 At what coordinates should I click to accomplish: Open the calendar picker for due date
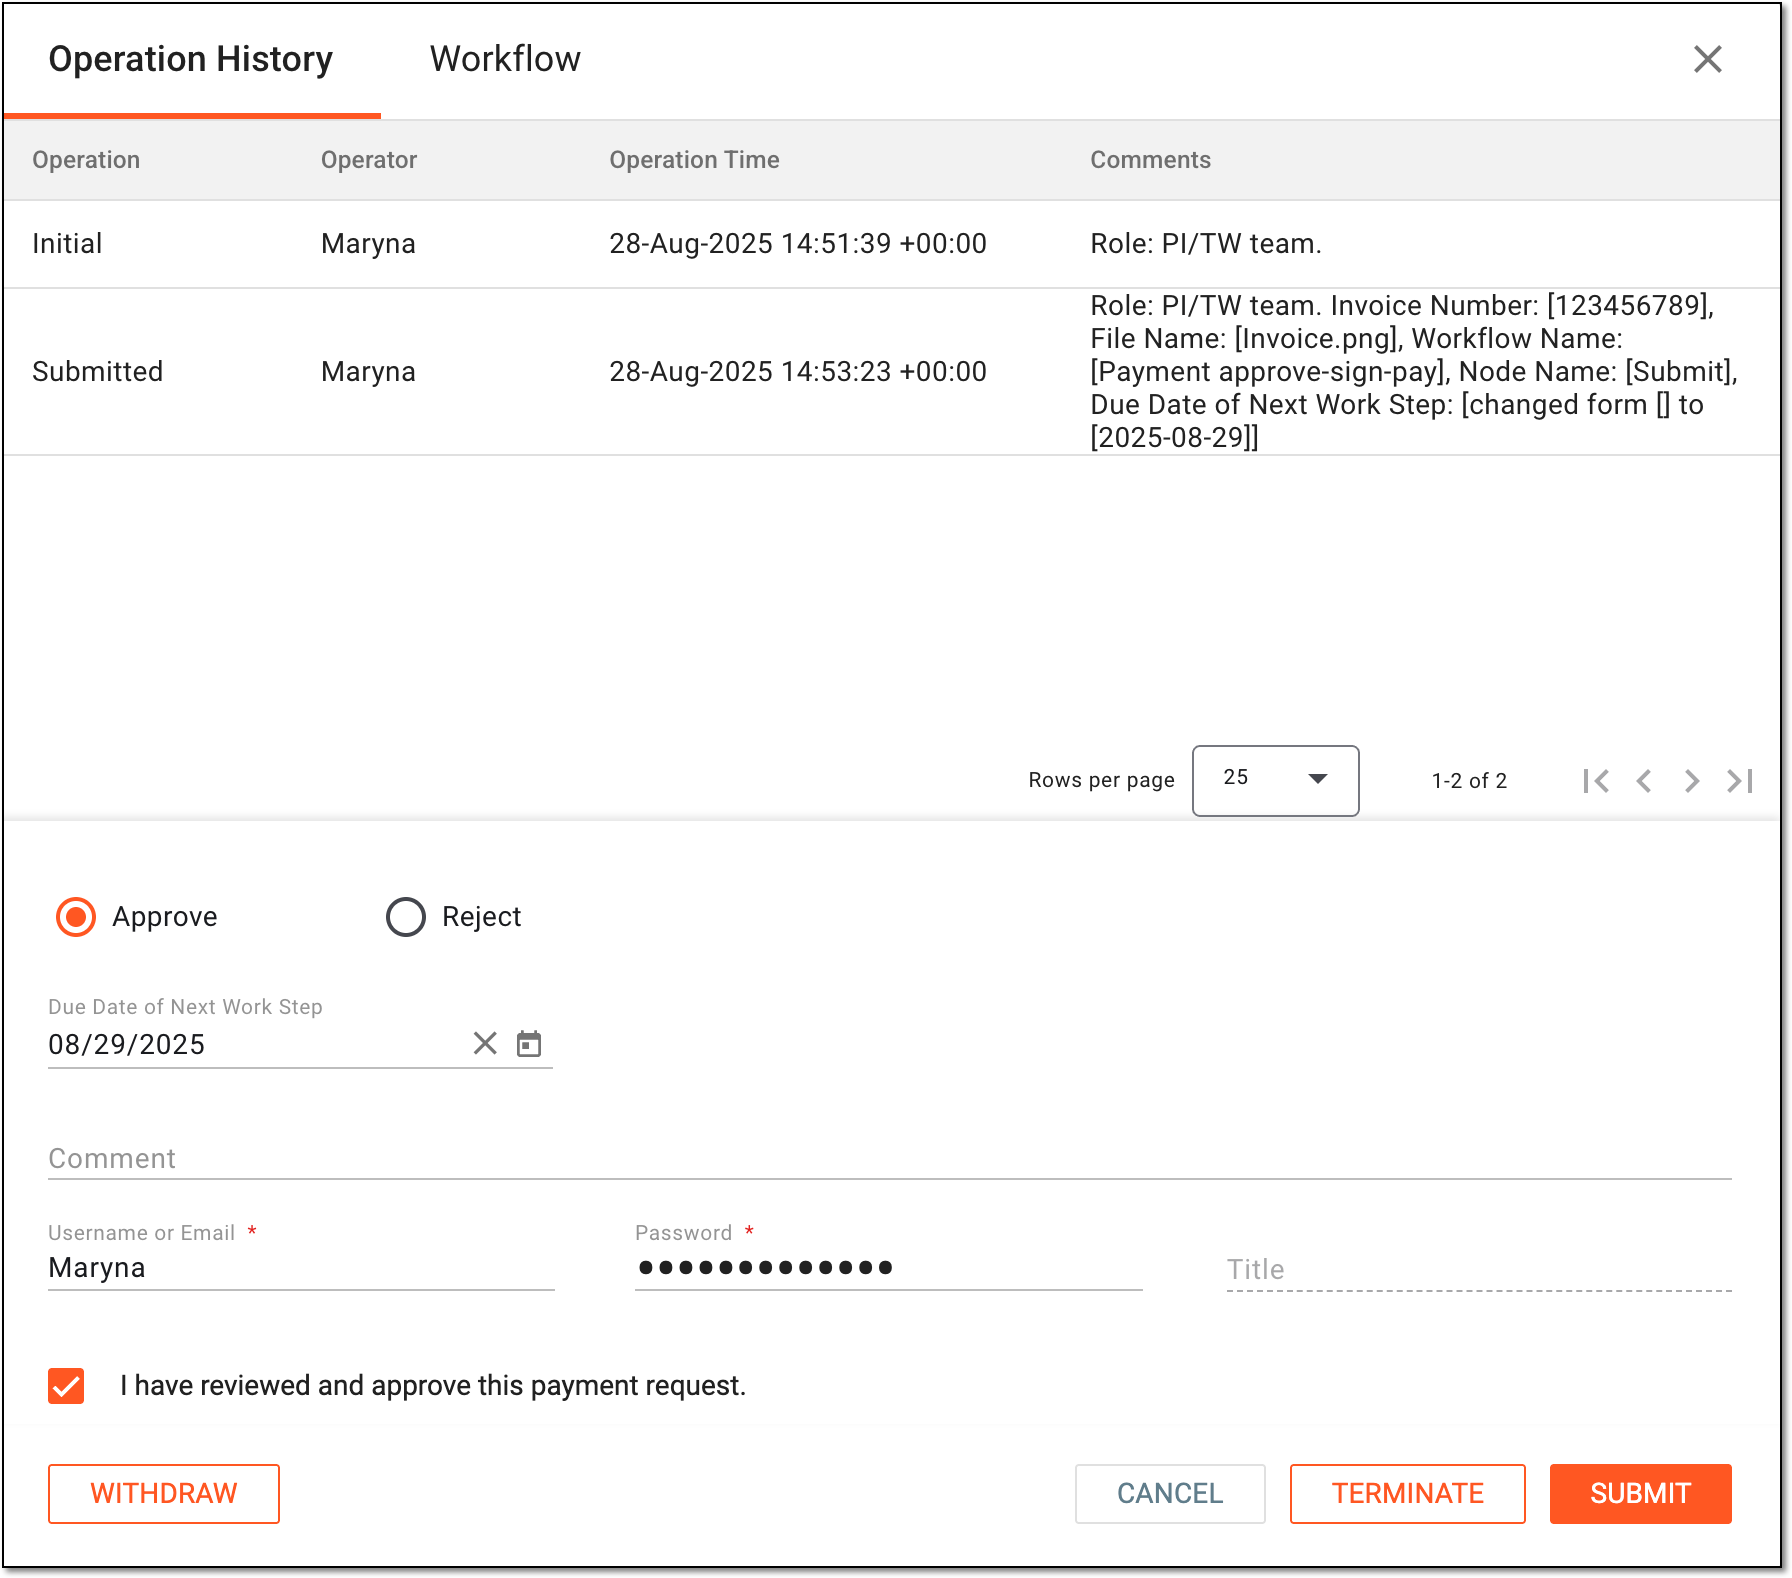click(x=529, y=1044)
